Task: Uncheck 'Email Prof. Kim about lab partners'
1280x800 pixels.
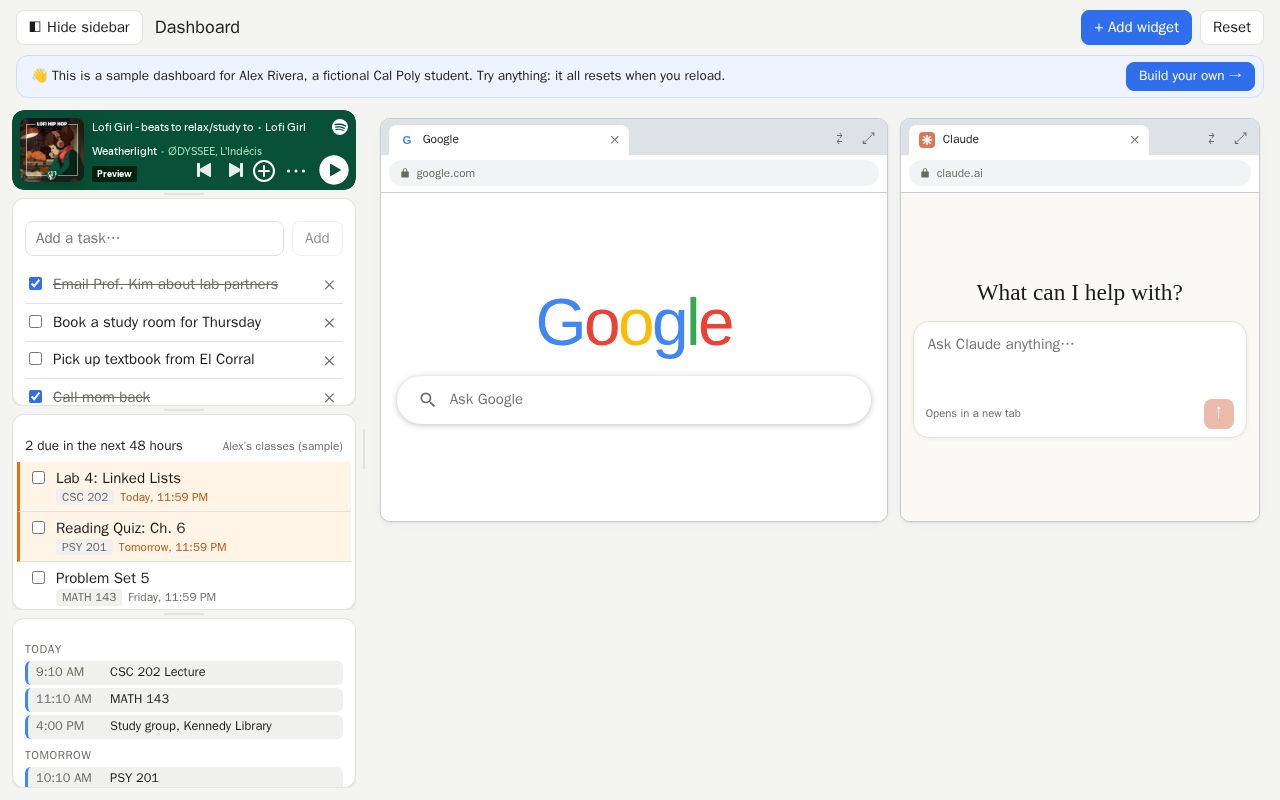Action: (x=36, y=284)
